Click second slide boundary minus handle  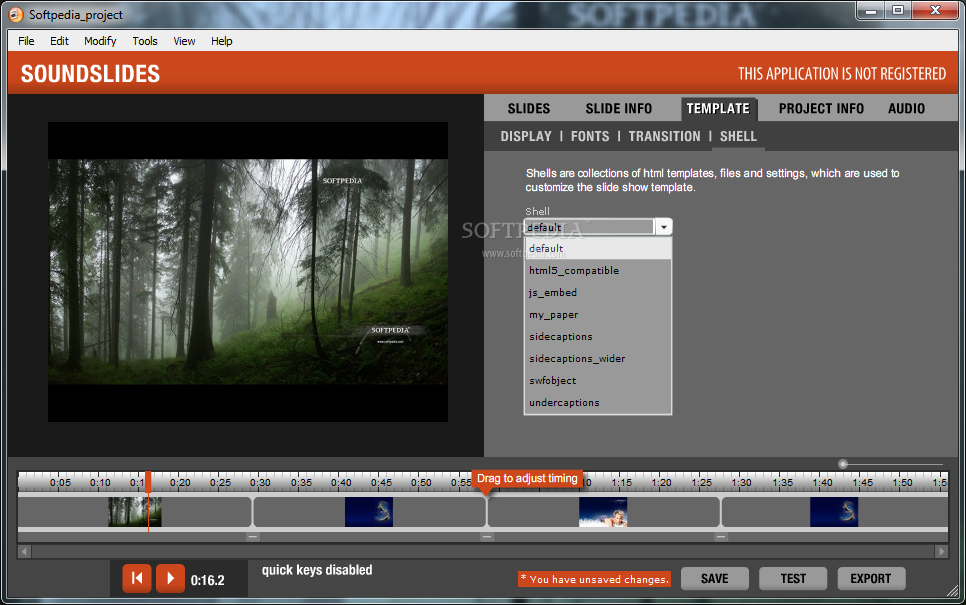coord(487,537)
